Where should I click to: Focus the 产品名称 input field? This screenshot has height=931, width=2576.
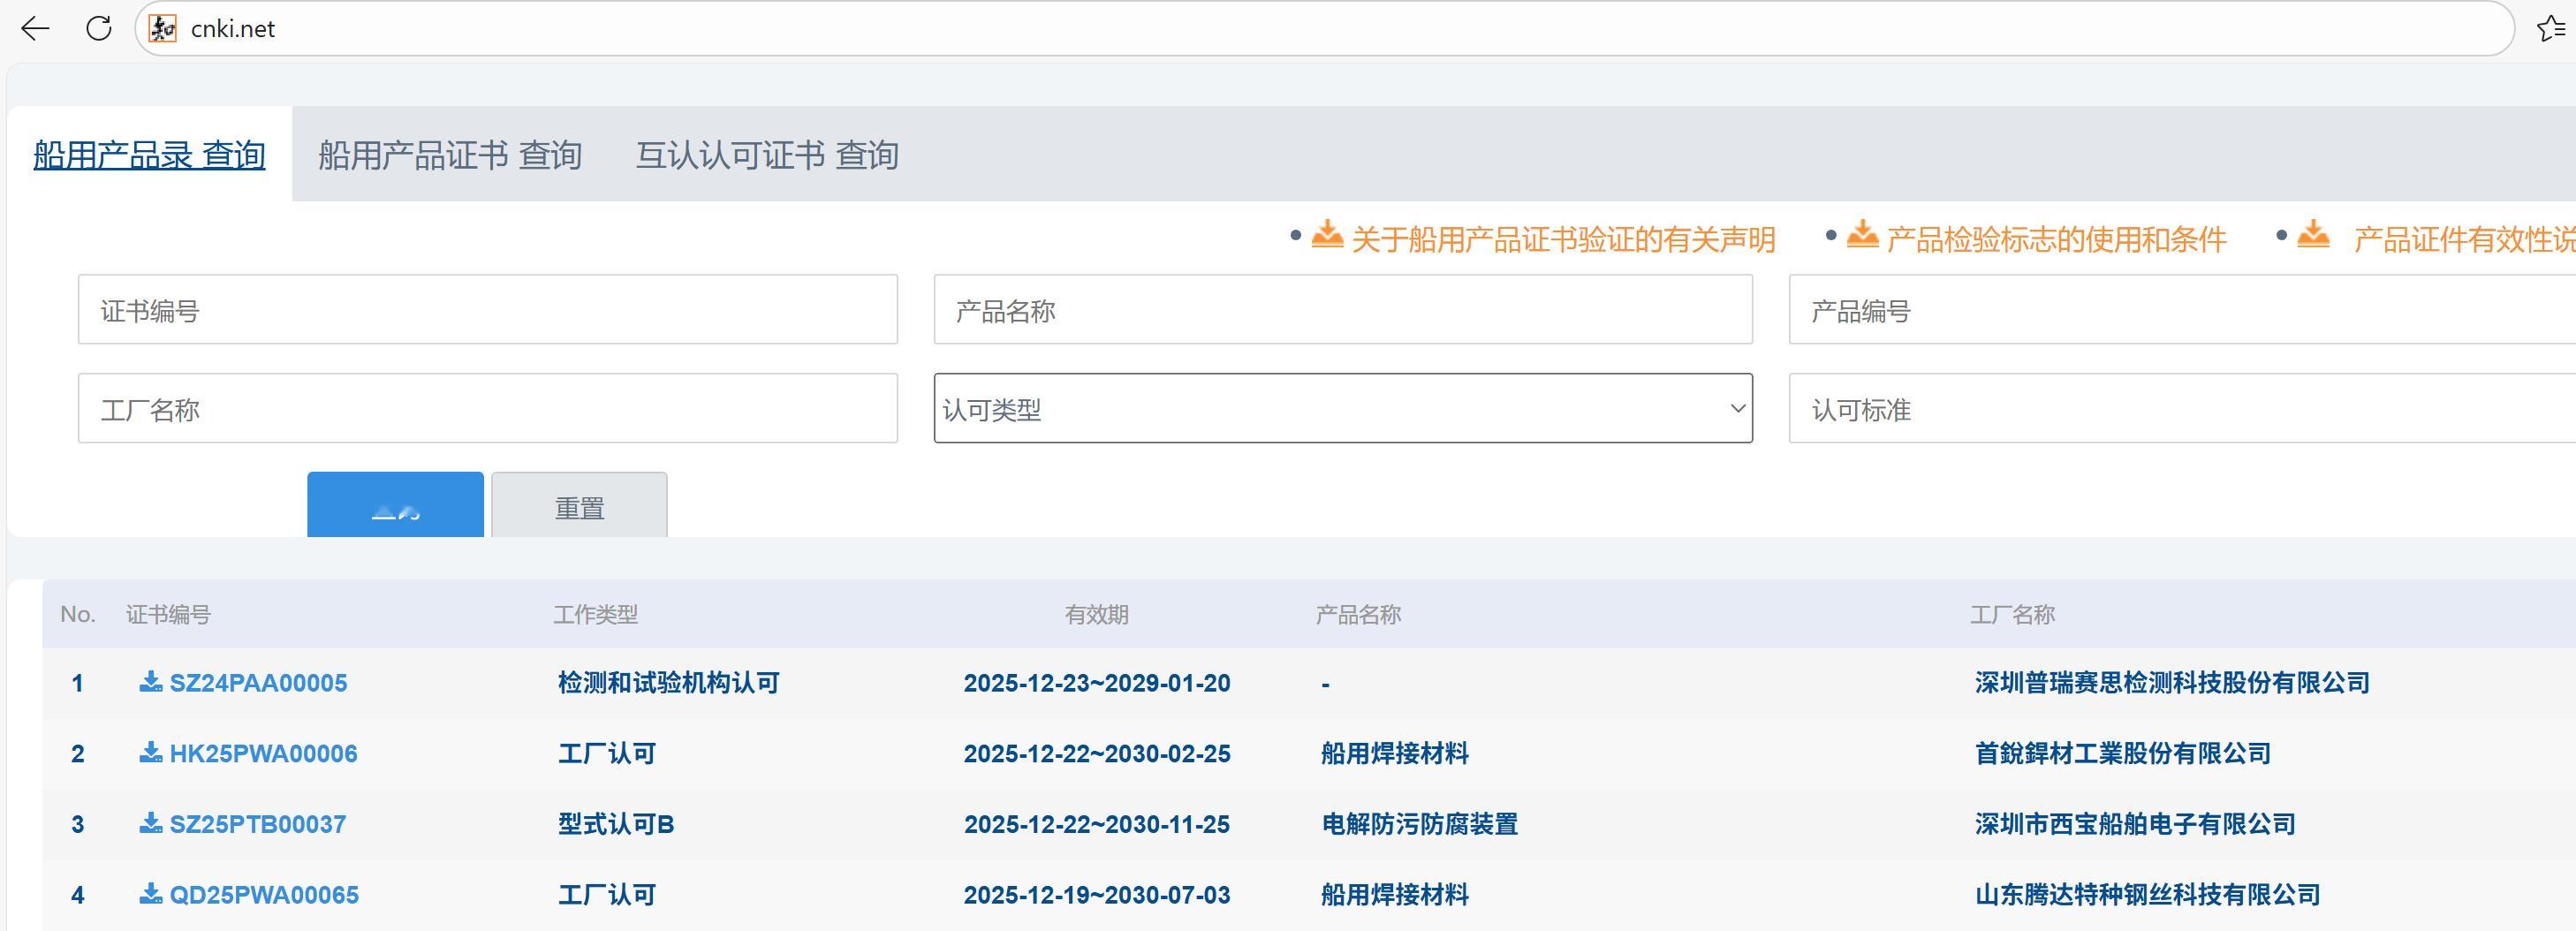click(1343, 310)
